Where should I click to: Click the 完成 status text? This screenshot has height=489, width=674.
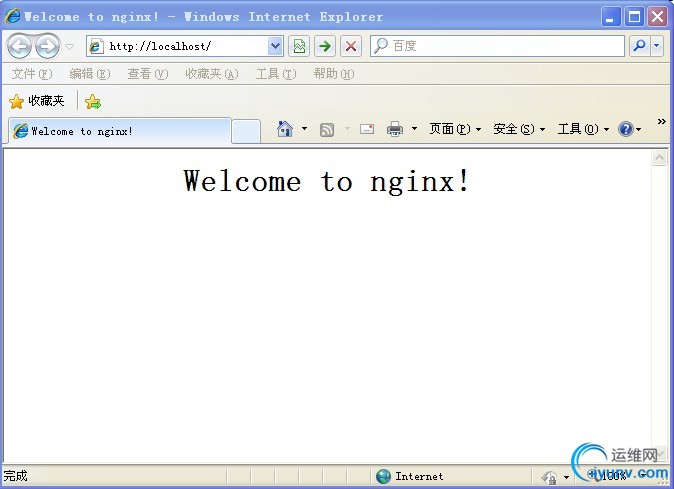coord(15,476)
